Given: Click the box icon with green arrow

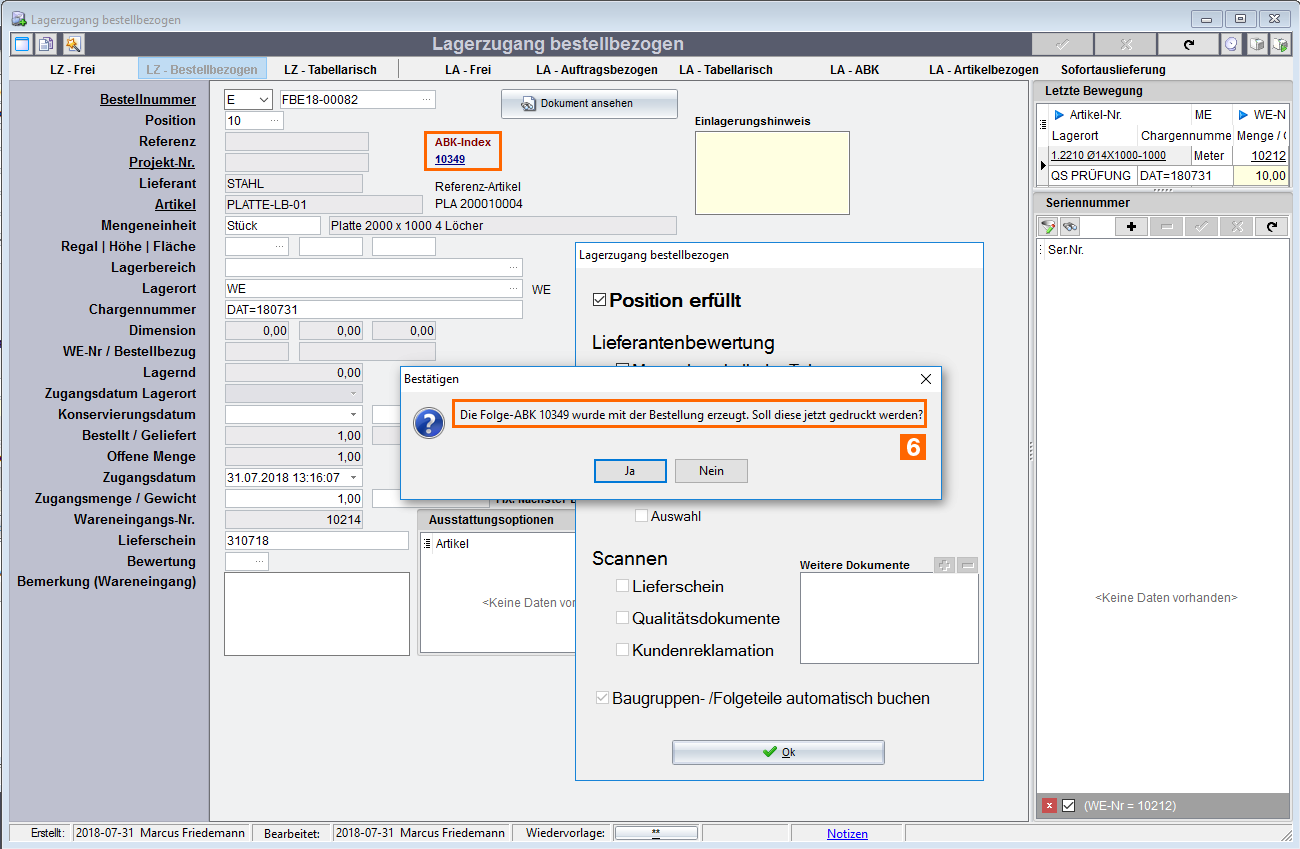Looking at the screenshot, I should point(1279,44).
